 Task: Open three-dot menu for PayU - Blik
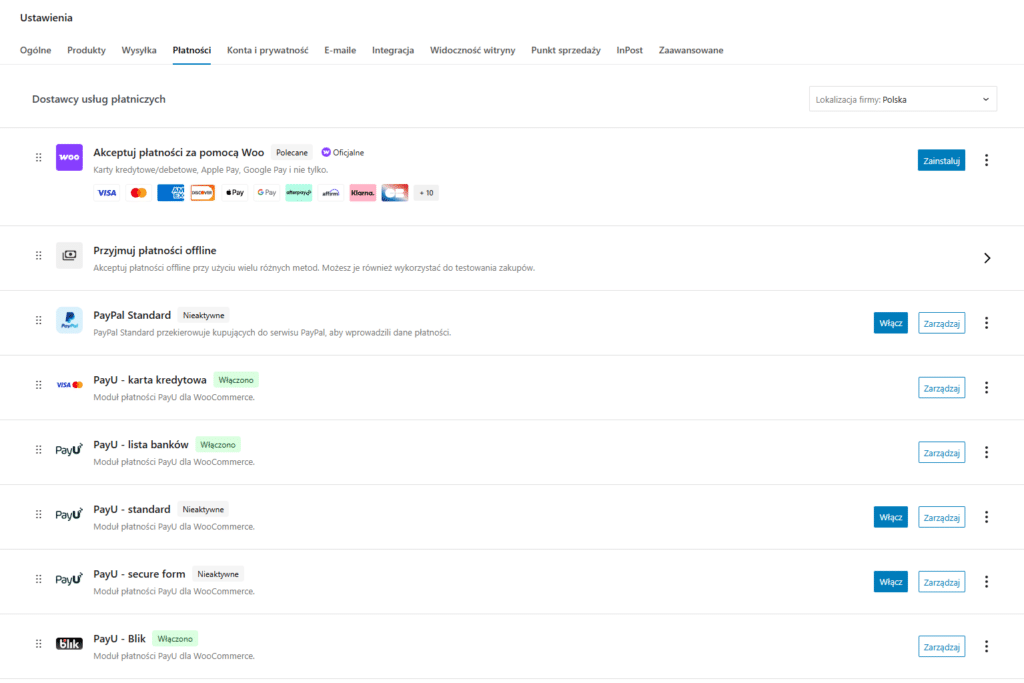(986, 646)
